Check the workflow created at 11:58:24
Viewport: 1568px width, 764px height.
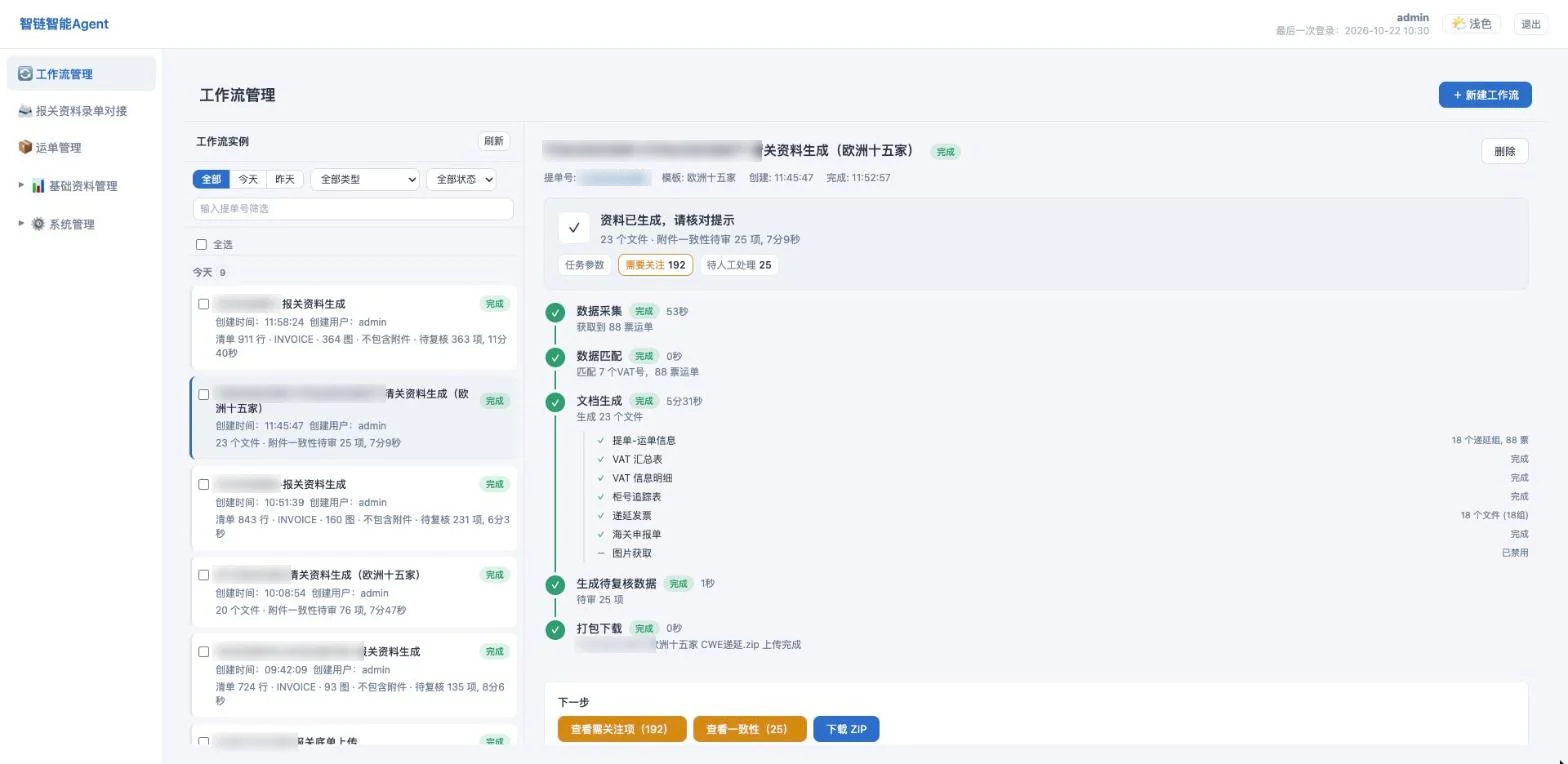(204, 304)
